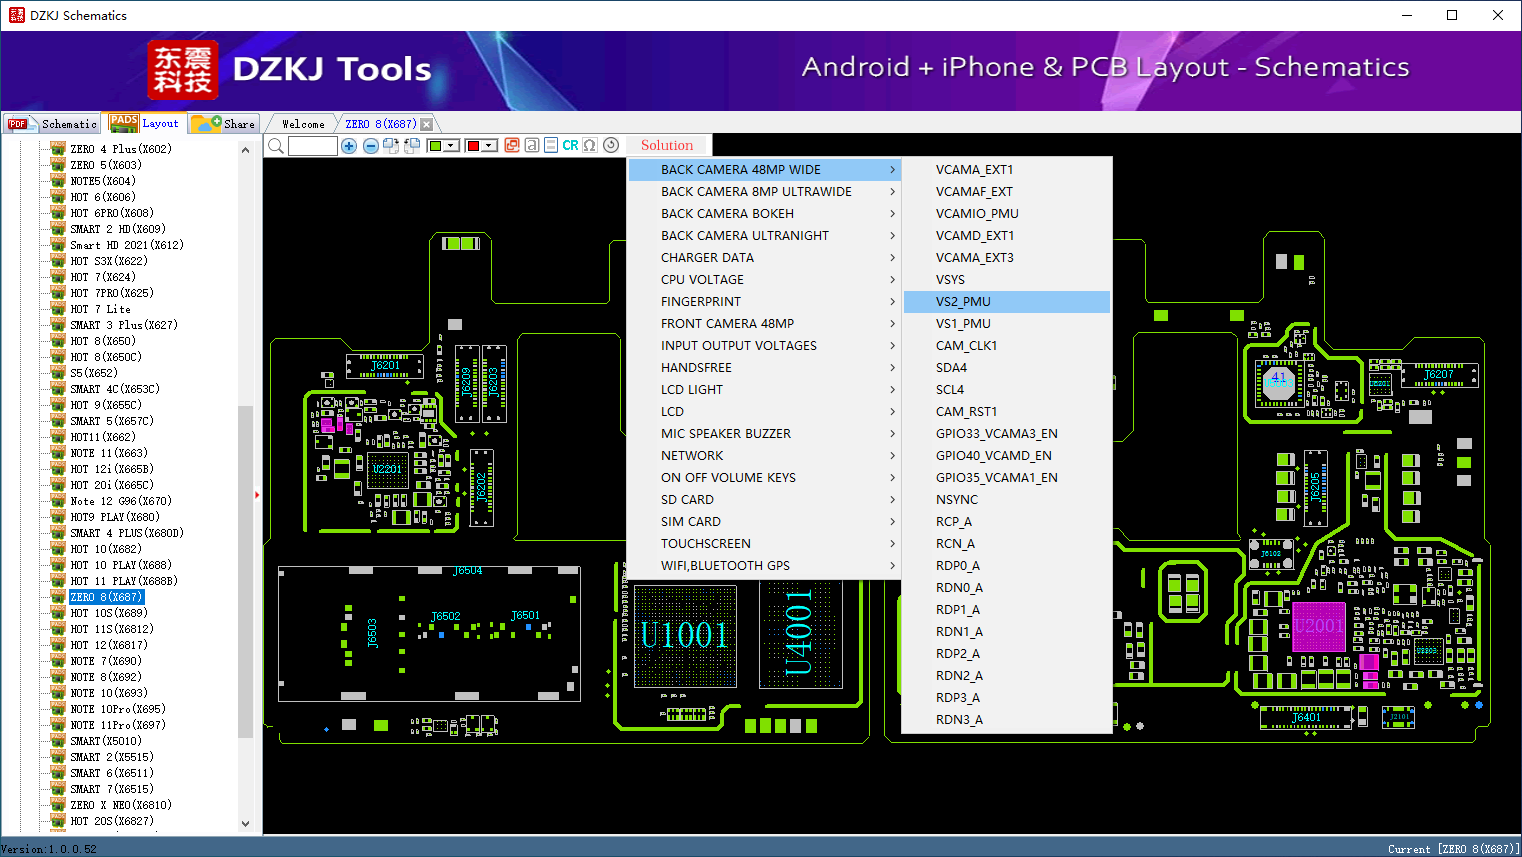This screenshot has width=1522, height=857.
Task: Open the BACK CAMERA 8MP ULTRAWIDE menu entry
Action: (x=764, y=192)
